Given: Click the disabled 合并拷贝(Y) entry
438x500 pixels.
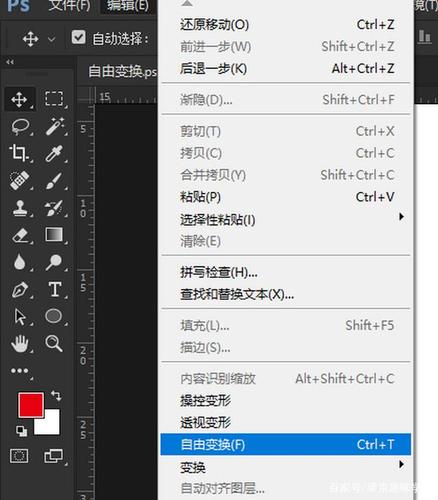Looking at the screenshot, I should (x=286, y=175).
